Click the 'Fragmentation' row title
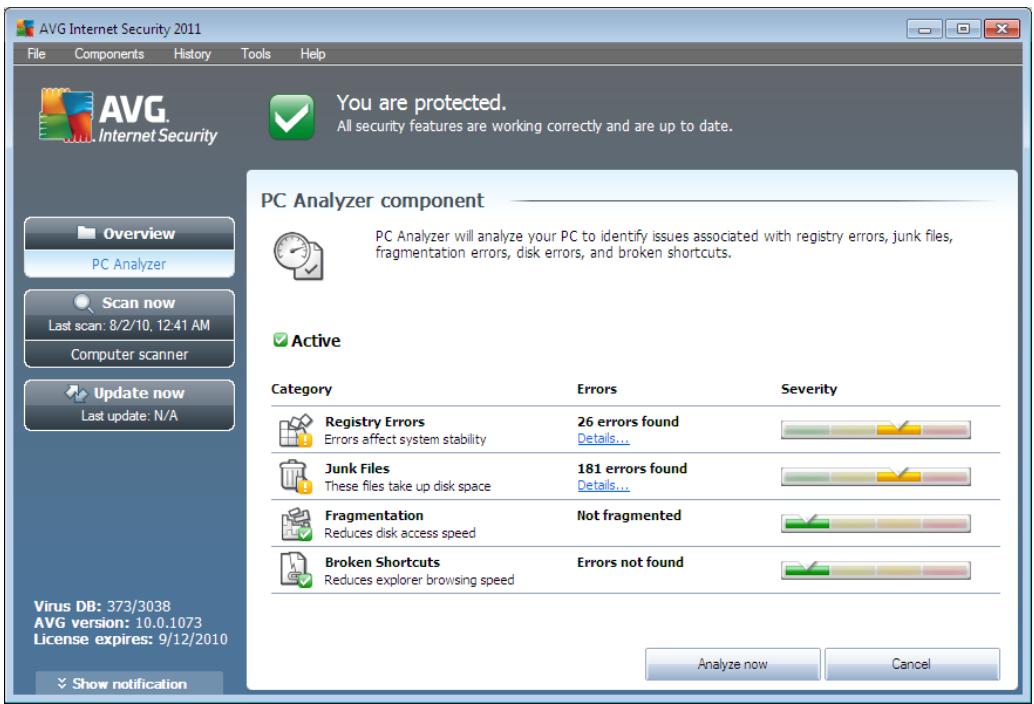1034x704 pixels. (374, 515)
